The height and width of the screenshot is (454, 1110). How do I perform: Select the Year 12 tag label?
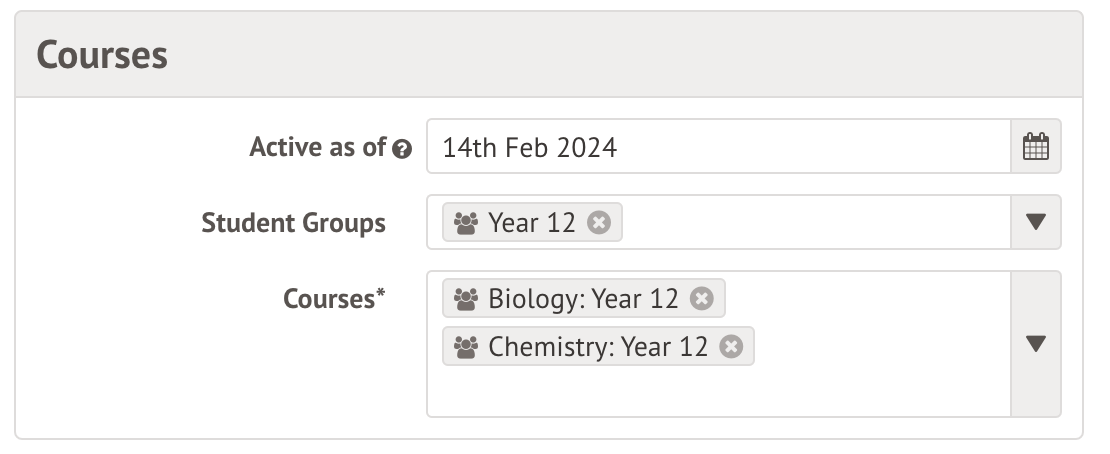coord(531,222)
